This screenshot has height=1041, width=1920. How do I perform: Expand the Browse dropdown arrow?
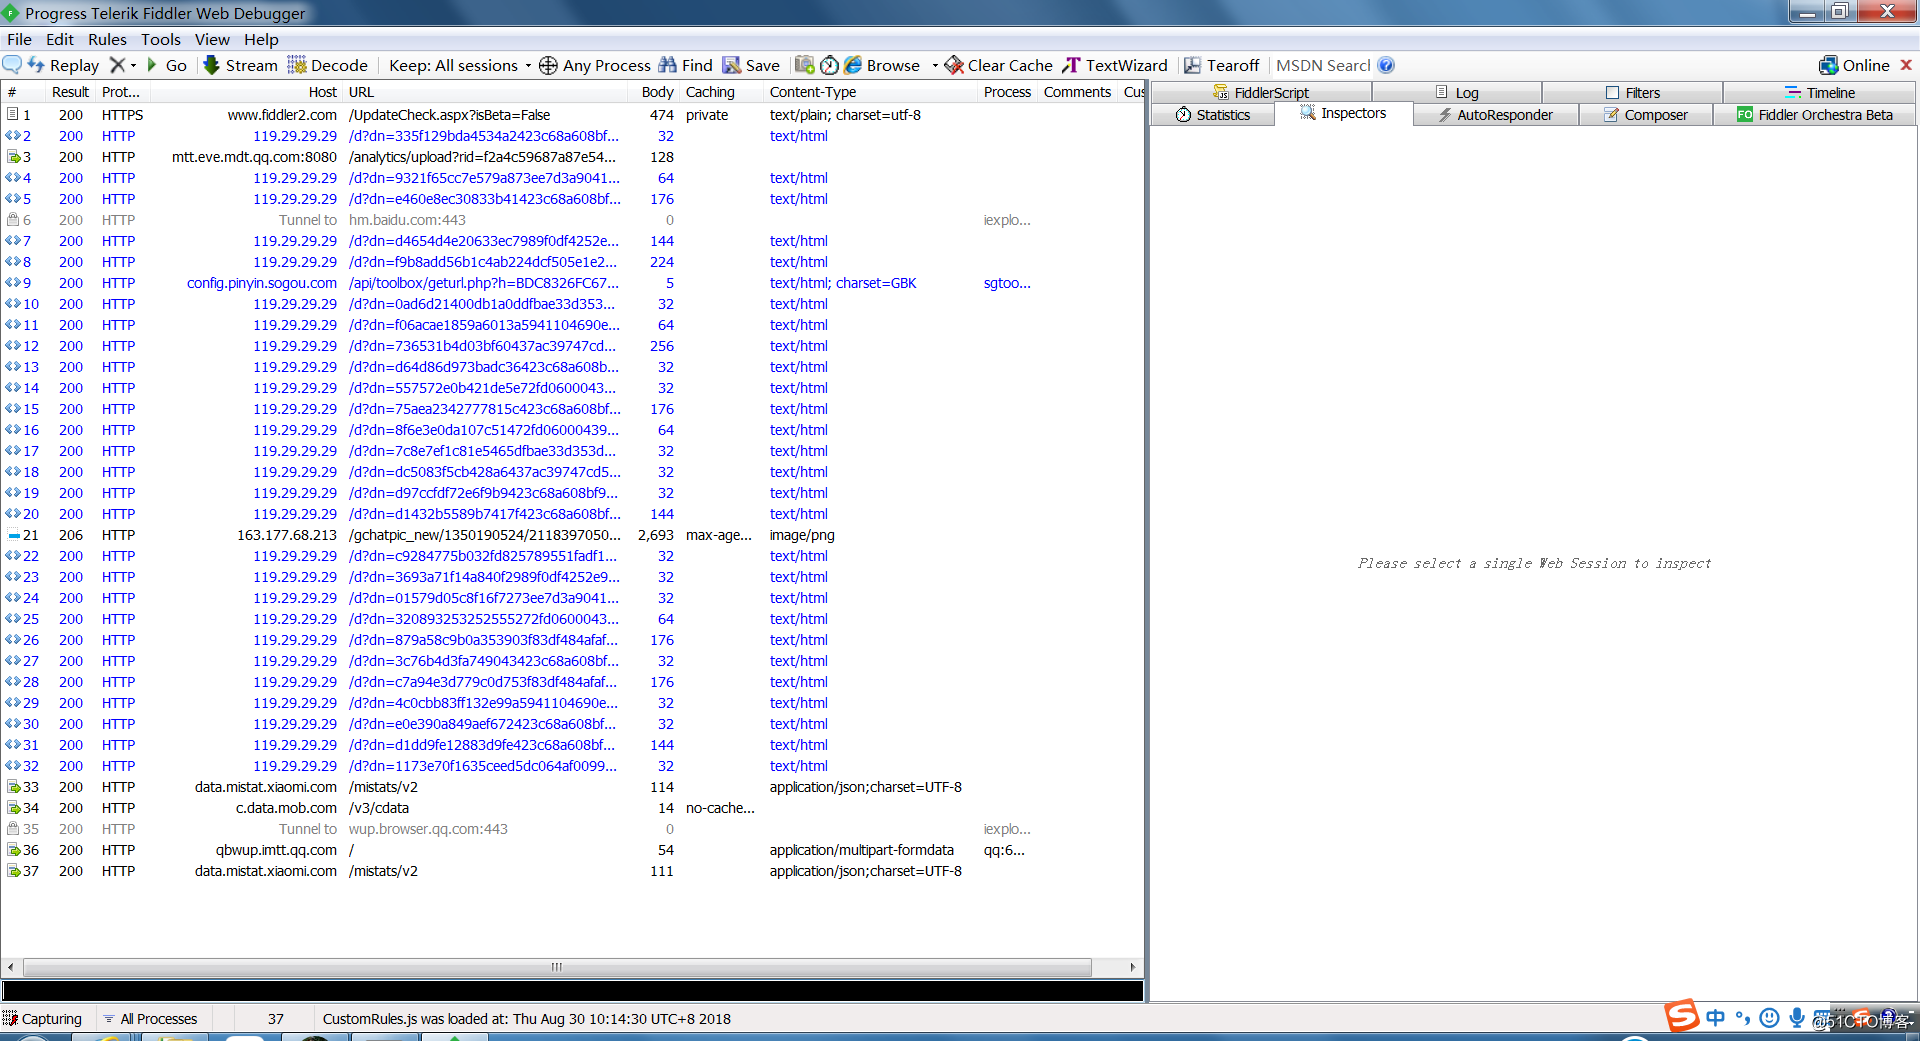pyautogui.click(x=935, y=65)
